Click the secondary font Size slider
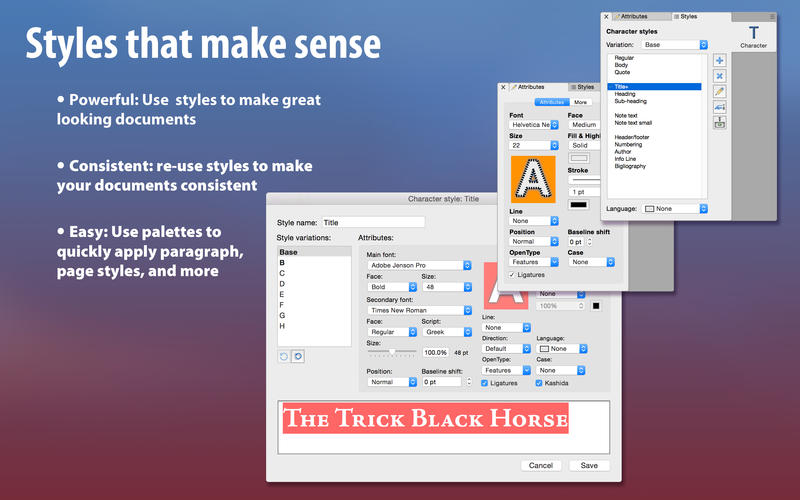Image resolution: width=800 pixels, height=500 pixels. pos(393,352)
